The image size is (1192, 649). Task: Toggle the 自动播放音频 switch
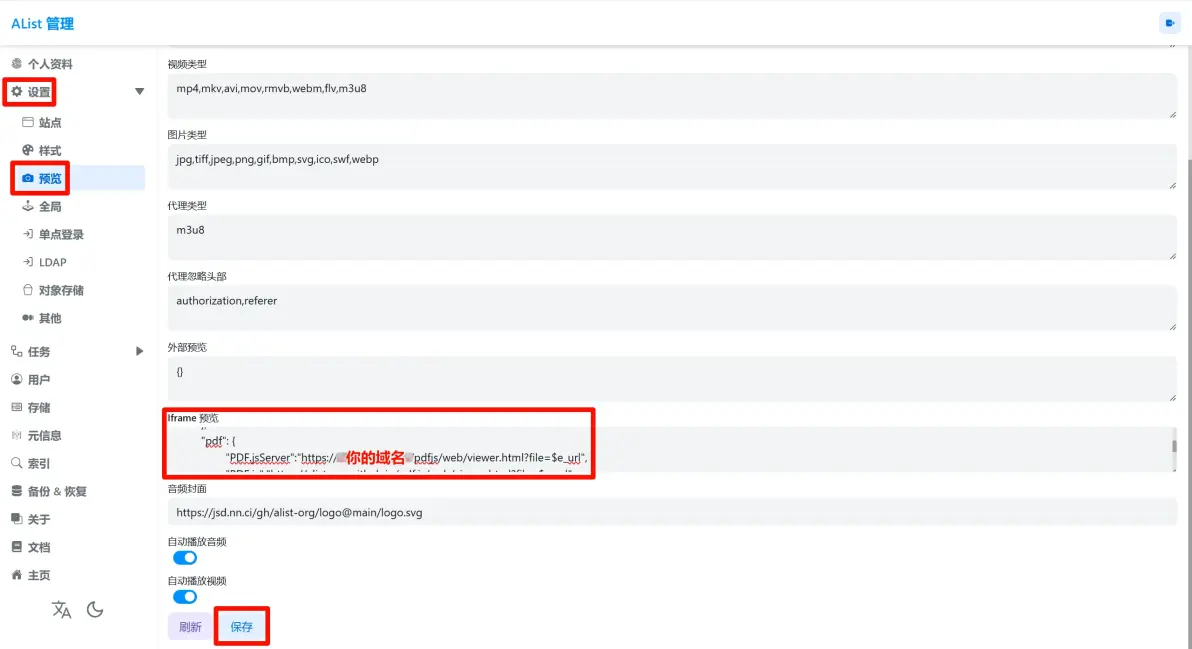[x=185, y=558]
